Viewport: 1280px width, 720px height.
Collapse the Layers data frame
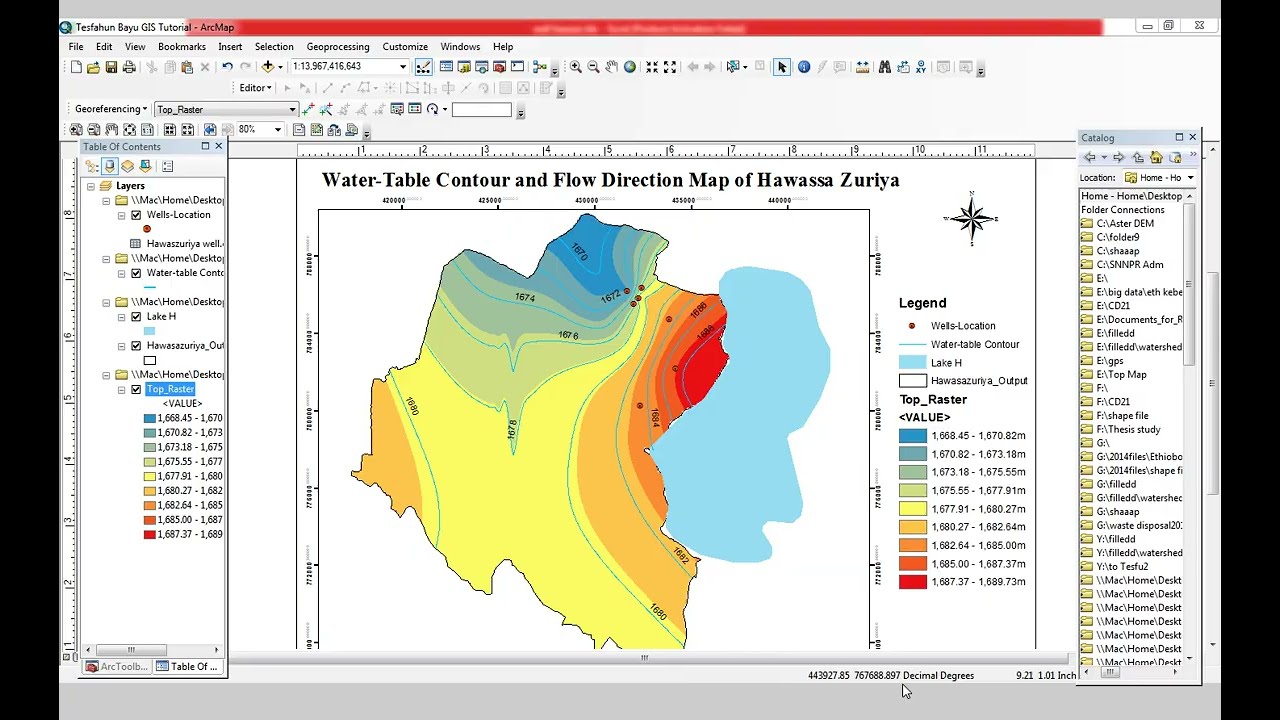(x=91, y=186)
